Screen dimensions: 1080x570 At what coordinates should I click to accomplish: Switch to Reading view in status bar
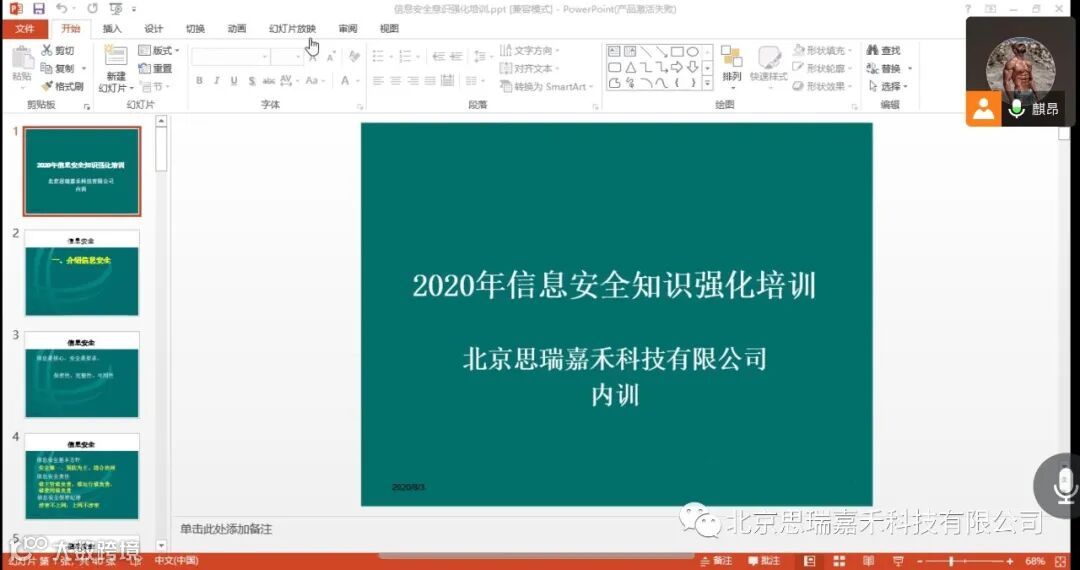(x=869, y=562)
